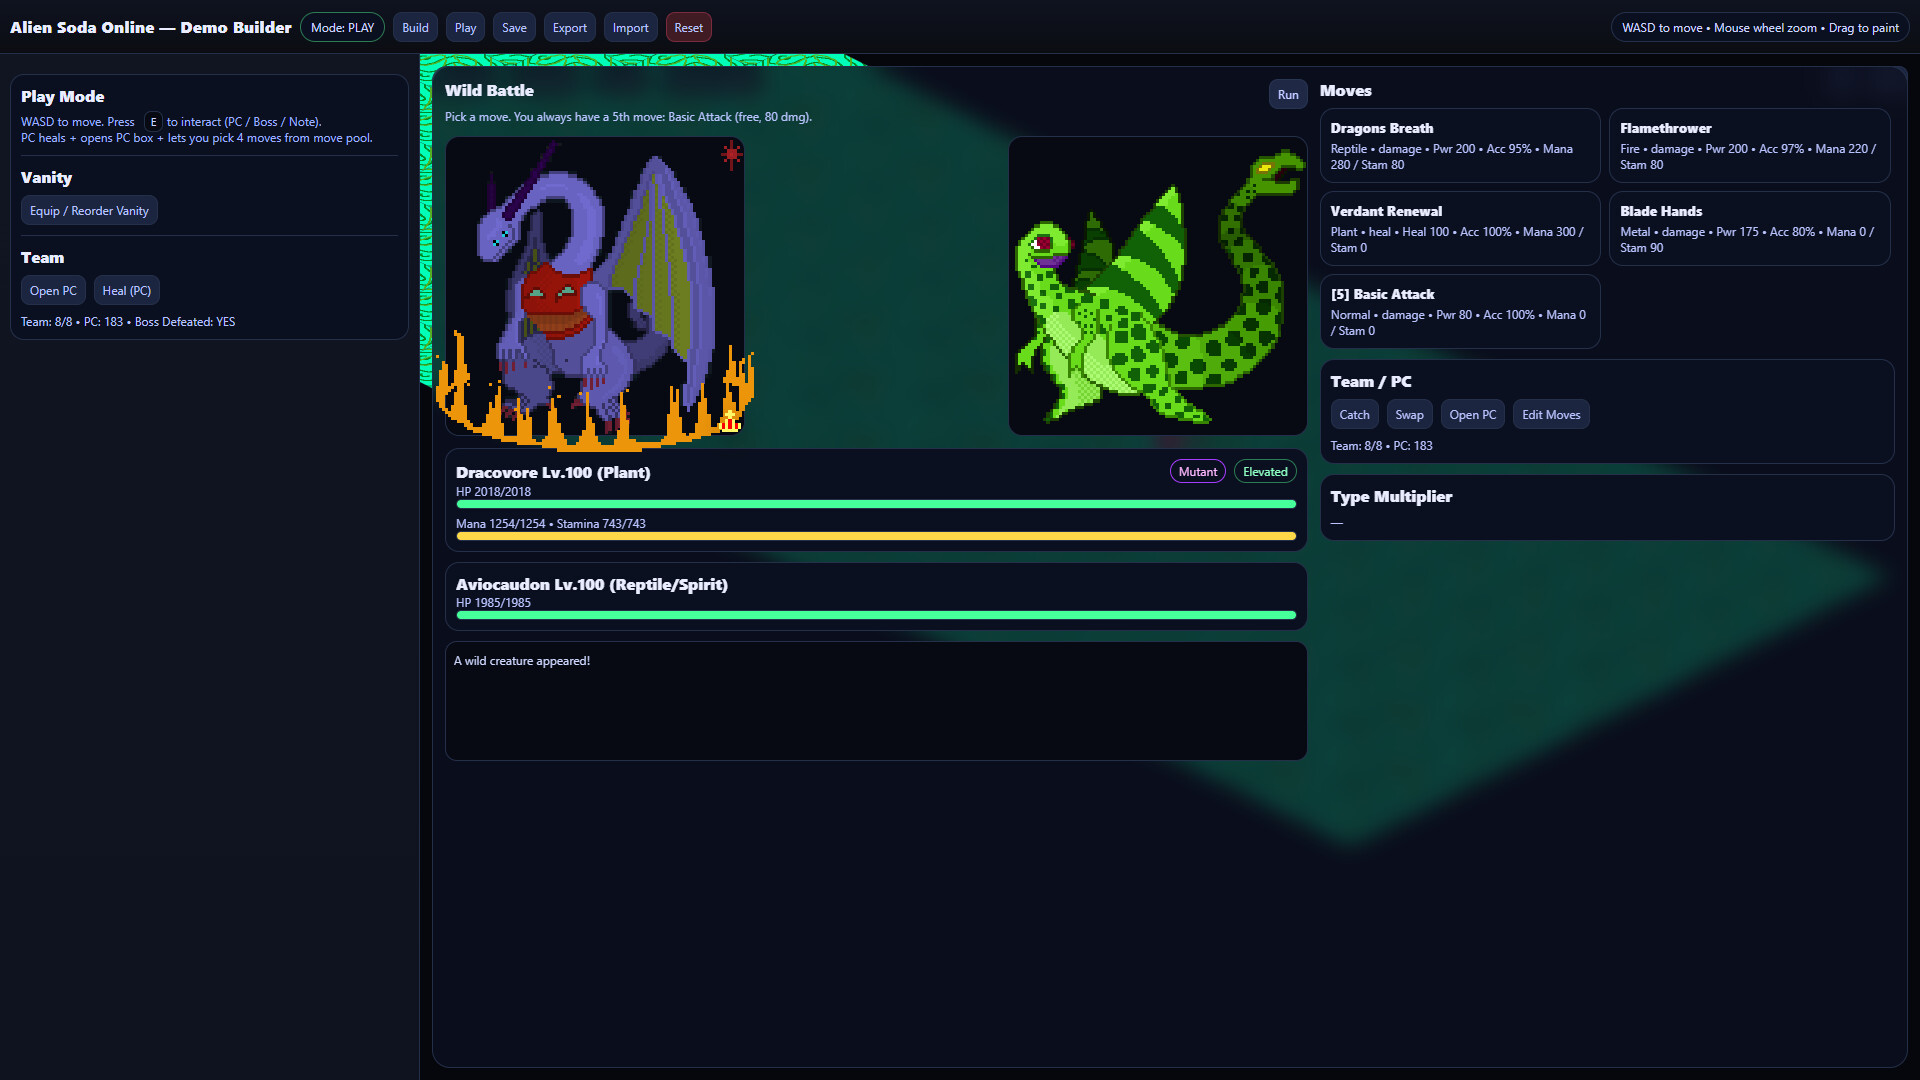Switch to Play mode tab
The image size is (1920, 1080).
[x=464, y=27]
